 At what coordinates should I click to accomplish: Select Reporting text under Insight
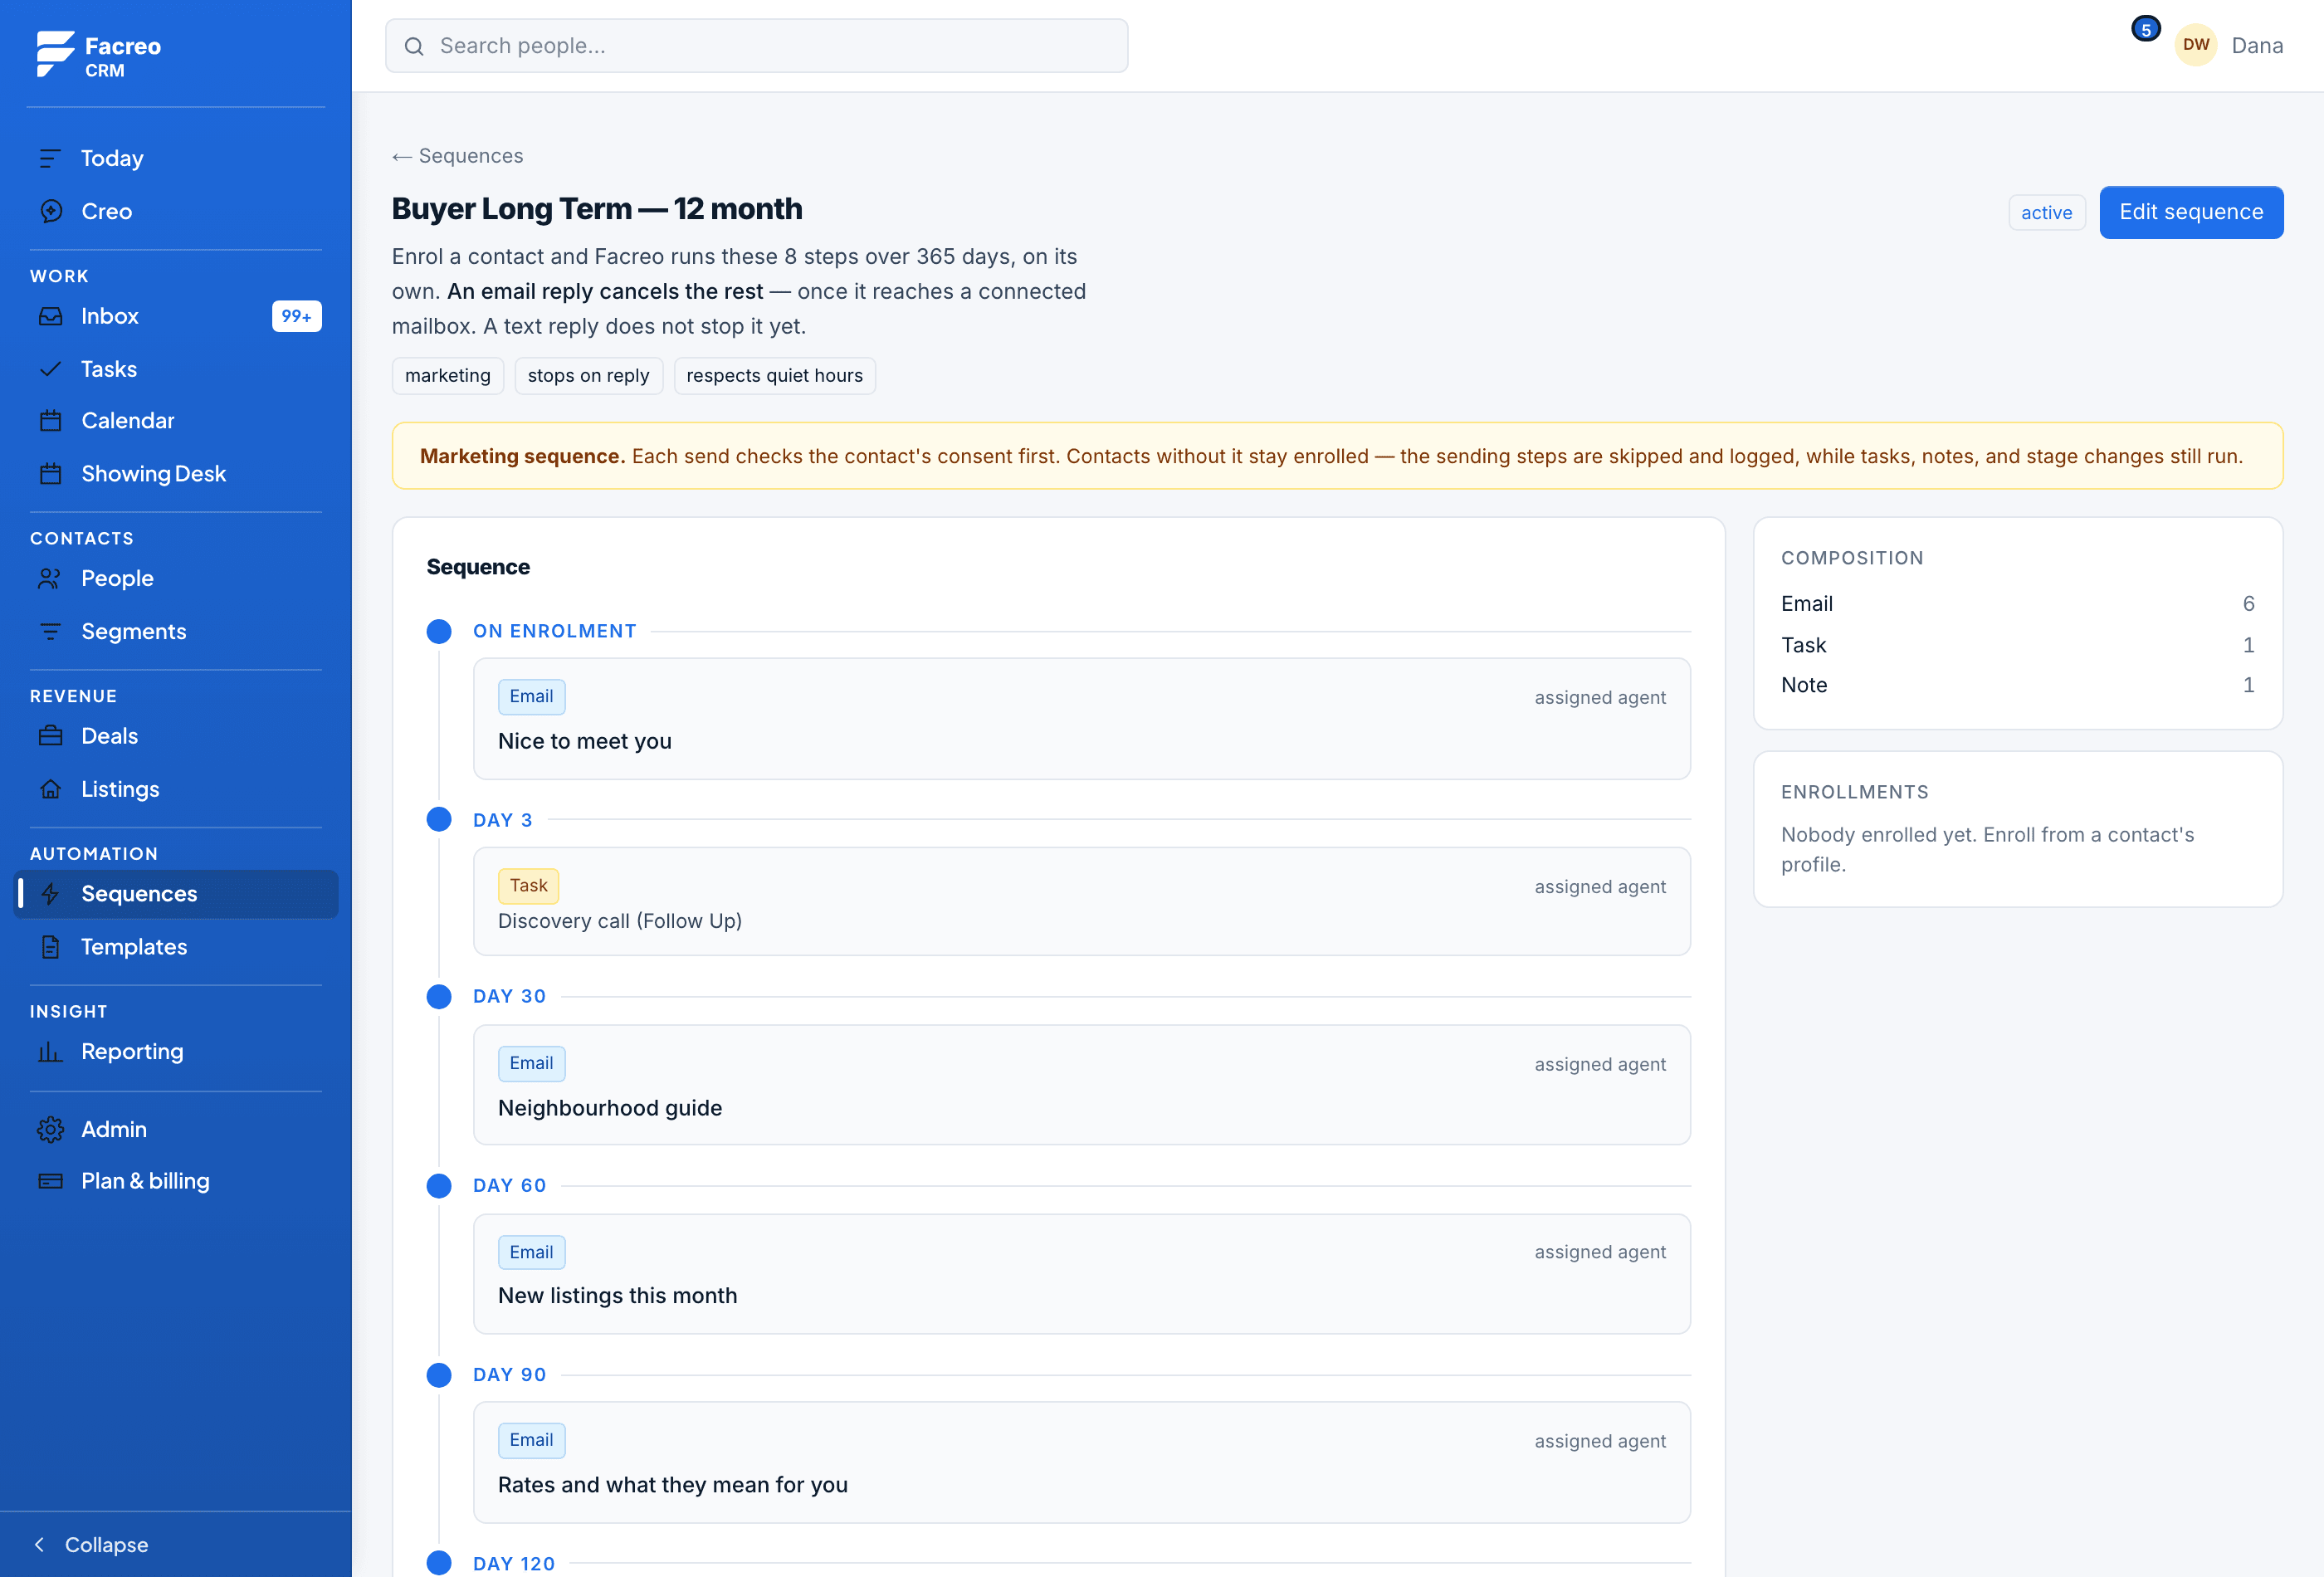132,1052
